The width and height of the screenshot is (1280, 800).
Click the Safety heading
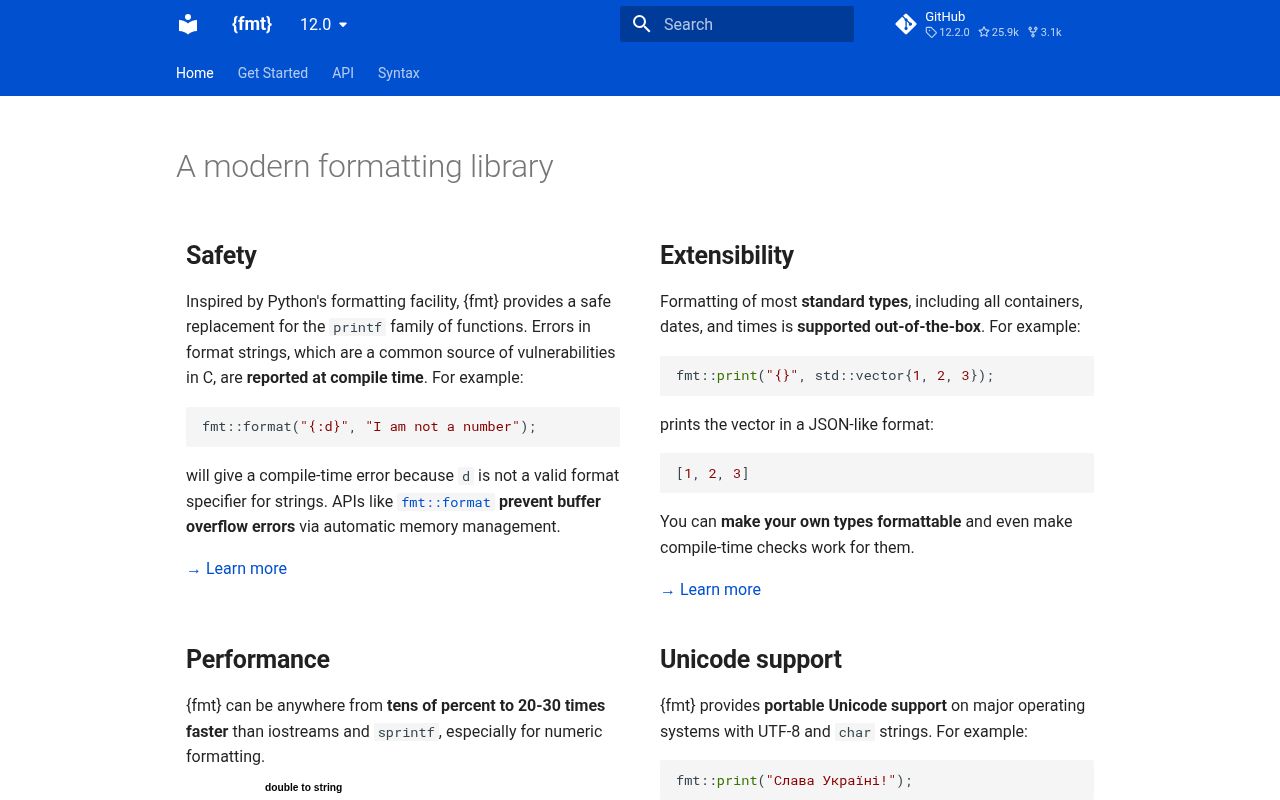pos(221,255)
